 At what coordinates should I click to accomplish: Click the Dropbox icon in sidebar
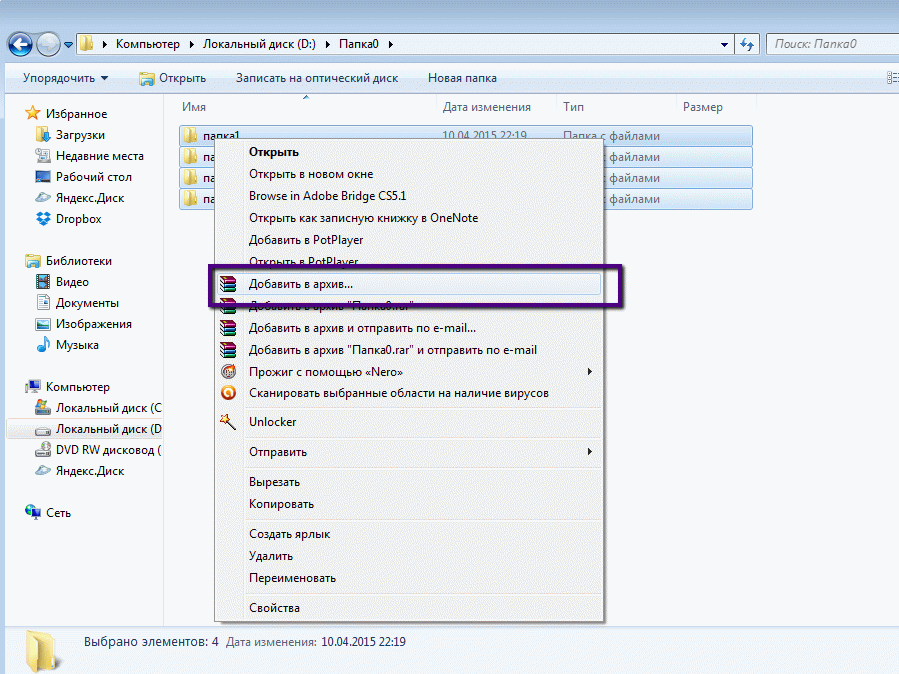tap(43, 218)
